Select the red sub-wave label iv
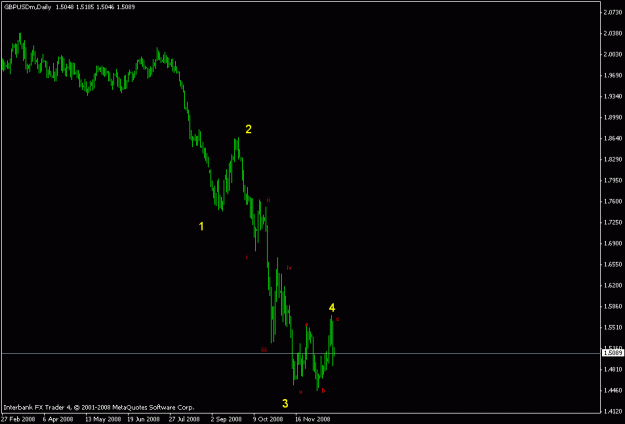Image resolution: width=625 pixels, height=424 pixels. point(290,268)
